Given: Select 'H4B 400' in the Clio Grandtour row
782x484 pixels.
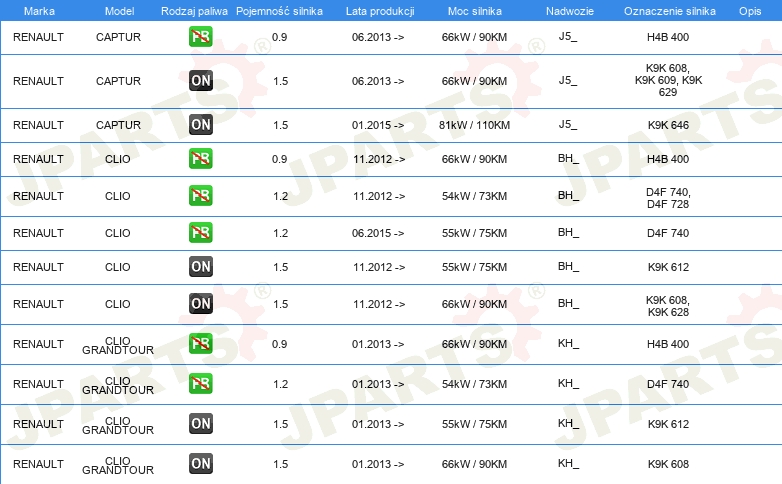Looking at the screenshot, I should click(668, 344).
